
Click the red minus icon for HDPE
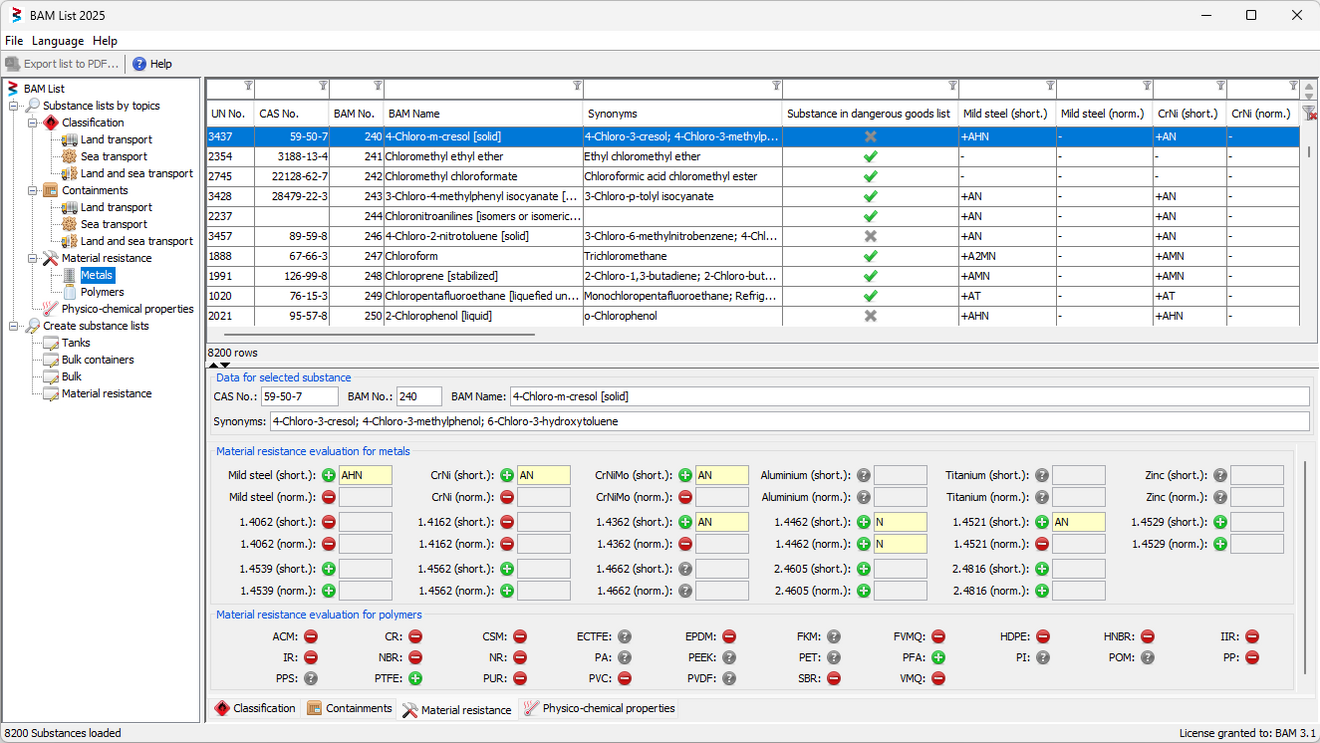click(x=1043, y=636)
